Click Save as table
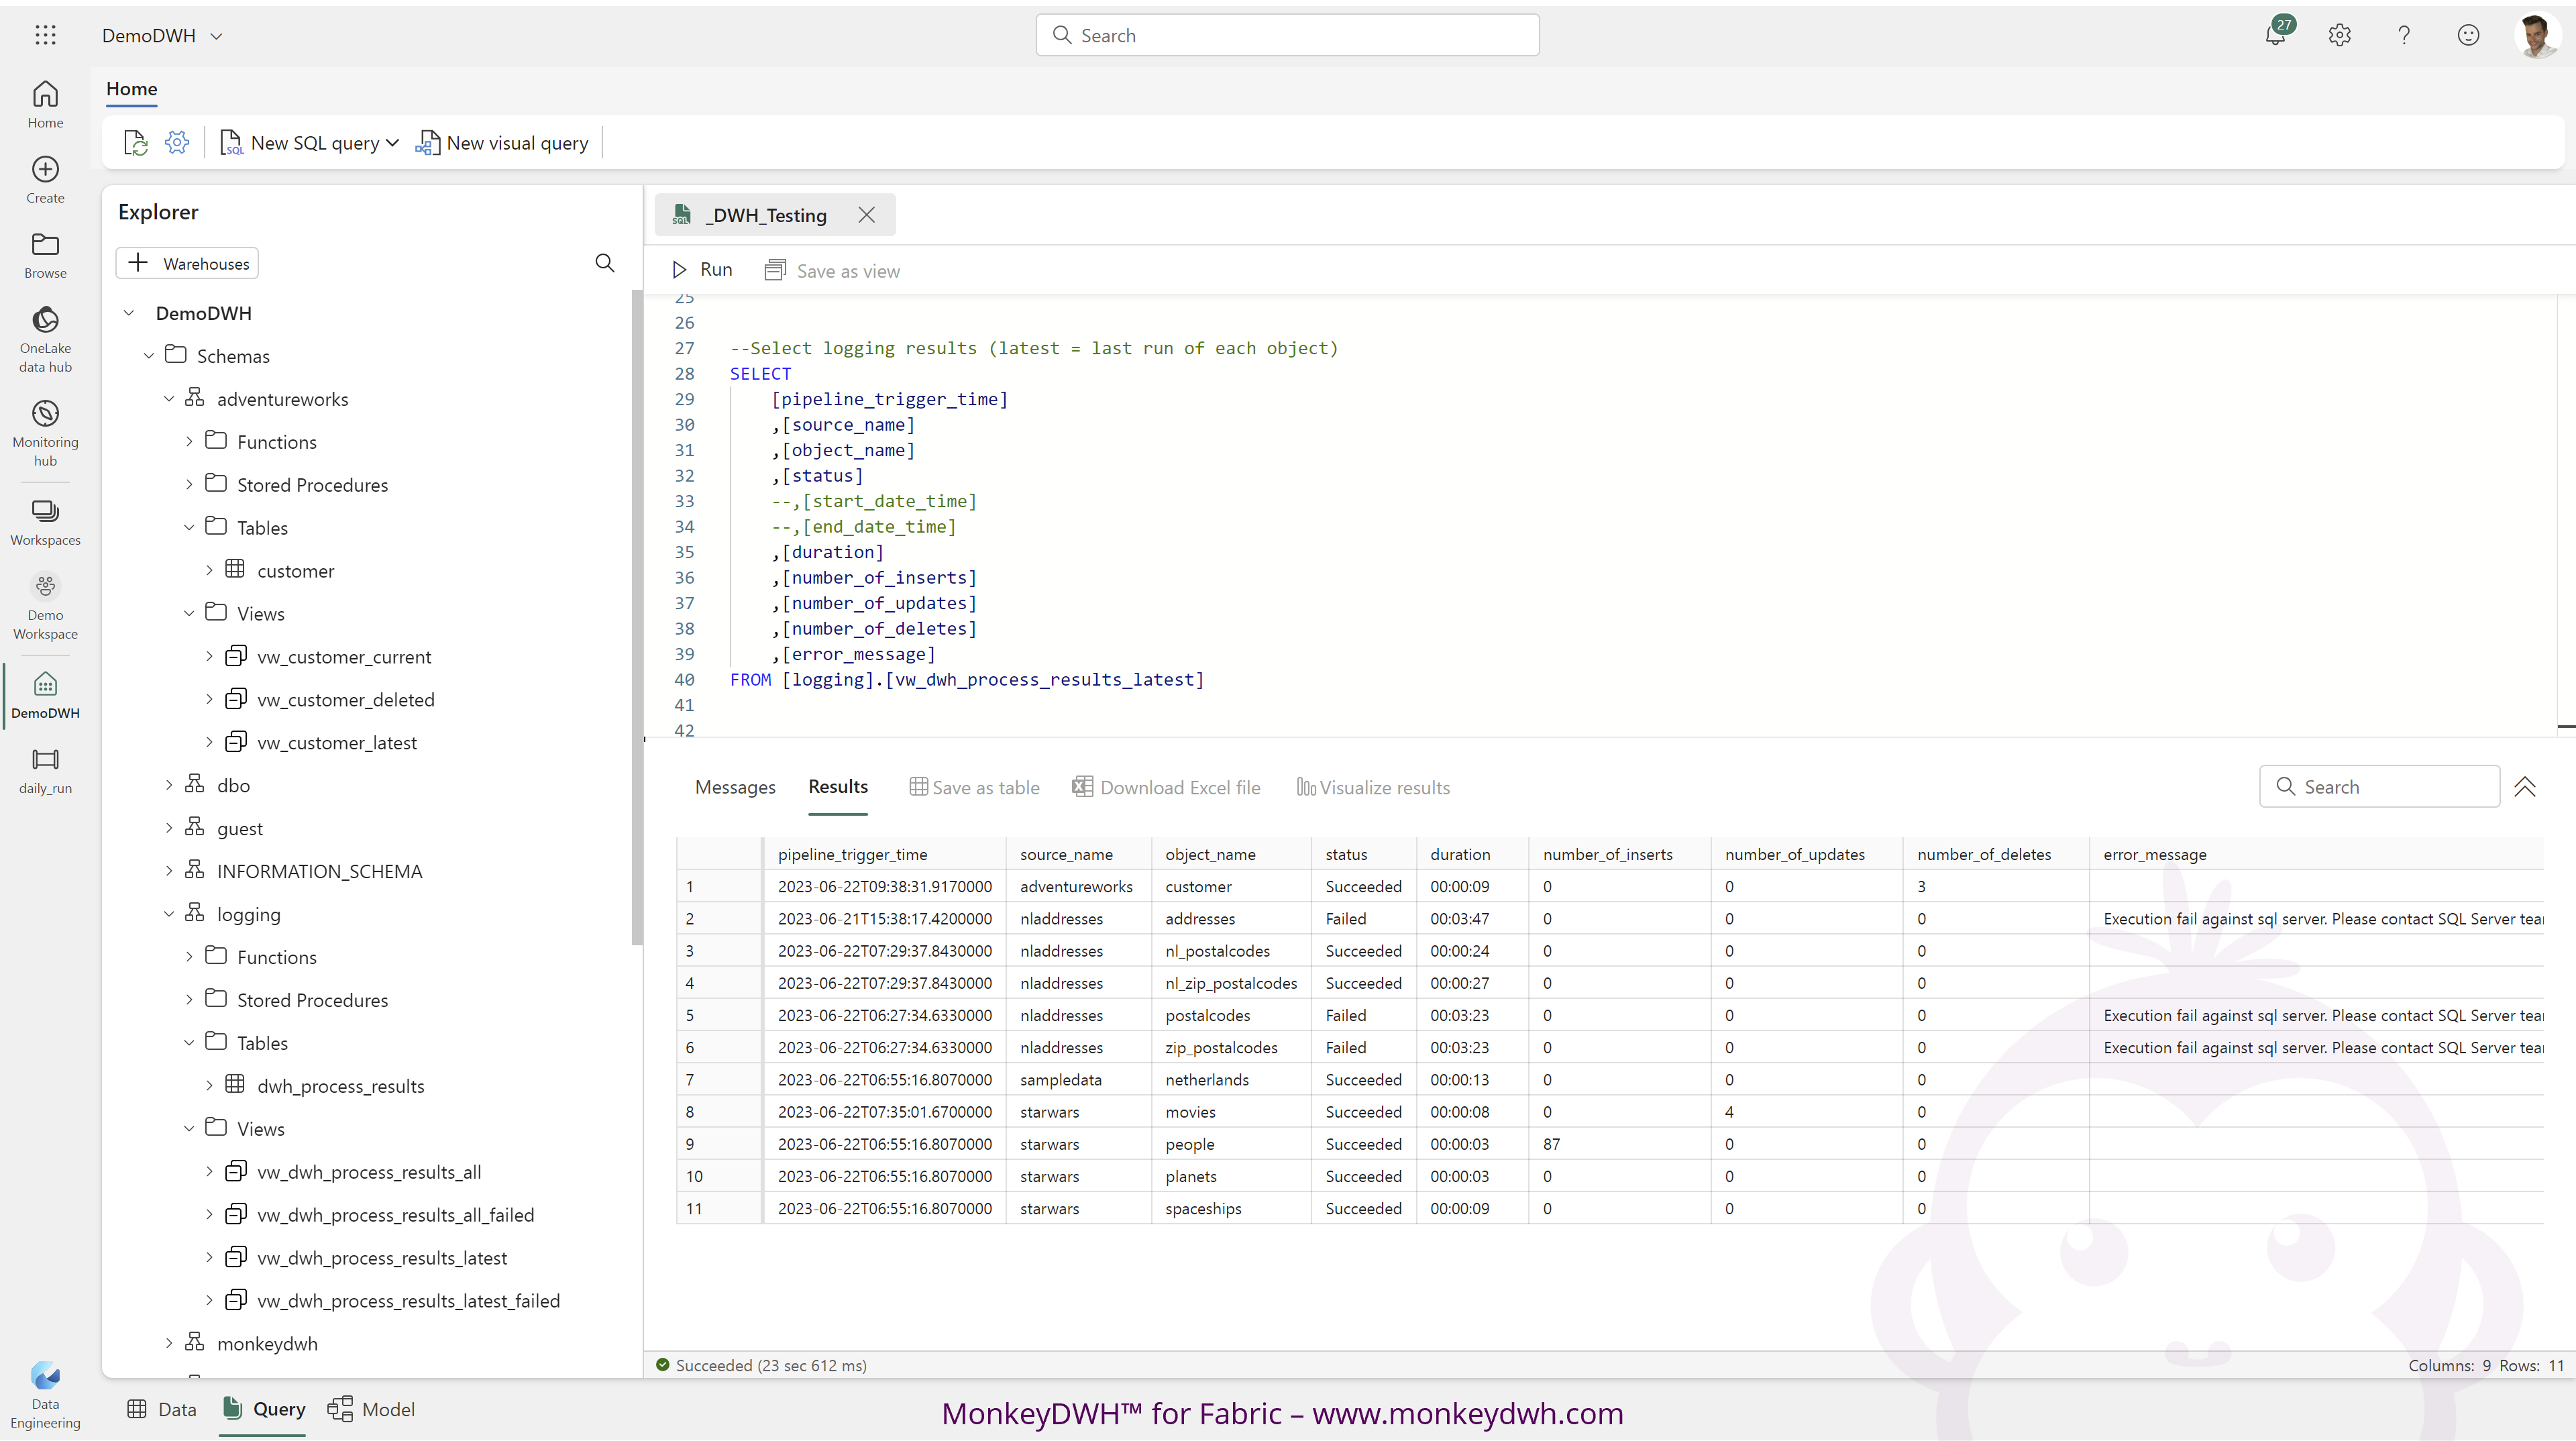Image resolution: width=2576 pixels, height=1441 pixels. 974,787
